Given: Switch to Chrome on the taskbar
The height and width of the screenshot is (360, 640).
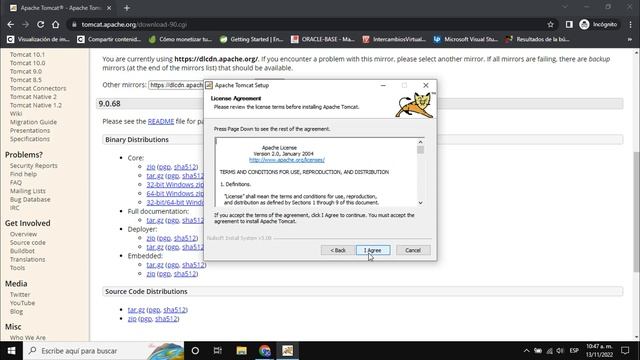Looking at the screenshot, I should (x=264, y=351).
